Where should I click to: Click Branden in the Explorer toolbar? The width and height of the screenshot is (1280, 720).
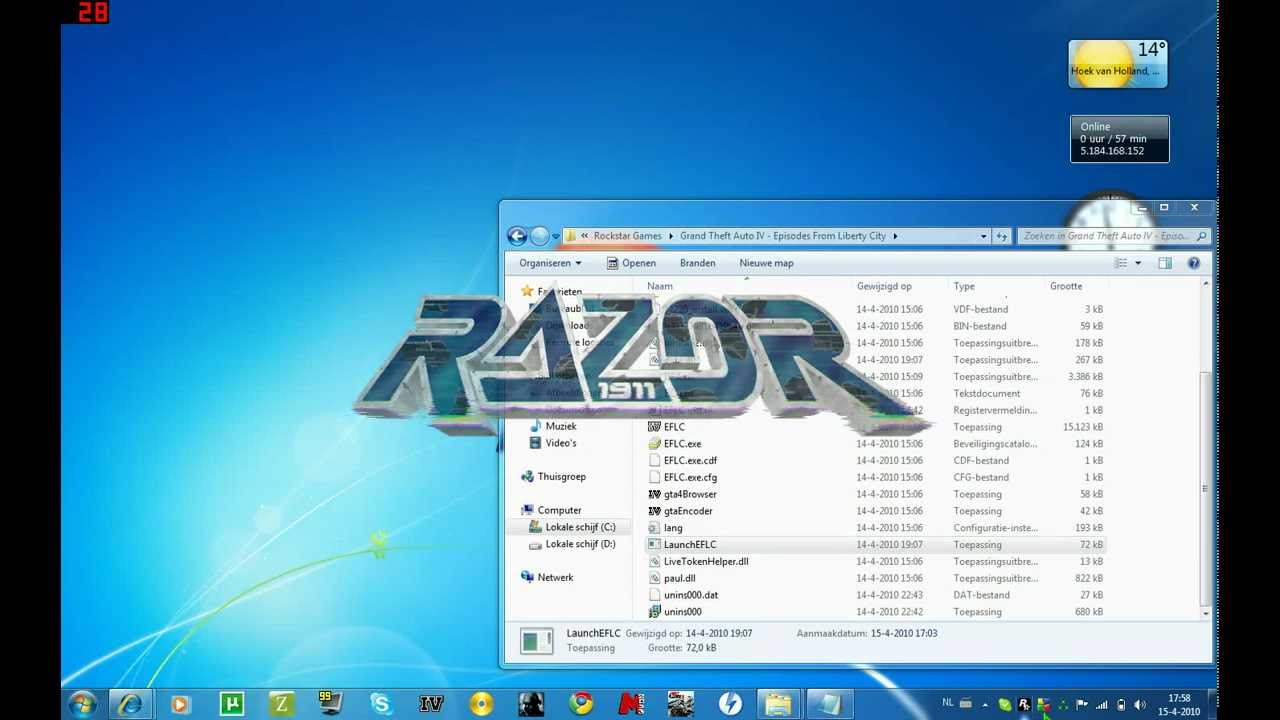(x=697, y=263)
